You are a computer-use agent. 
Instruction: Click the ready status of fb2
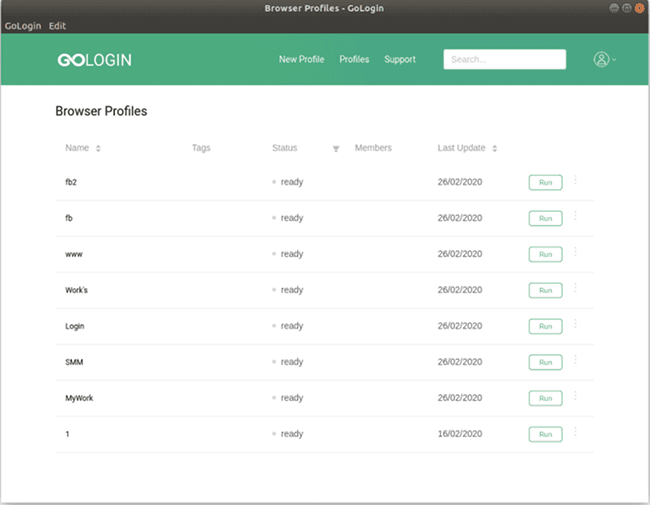292,182
